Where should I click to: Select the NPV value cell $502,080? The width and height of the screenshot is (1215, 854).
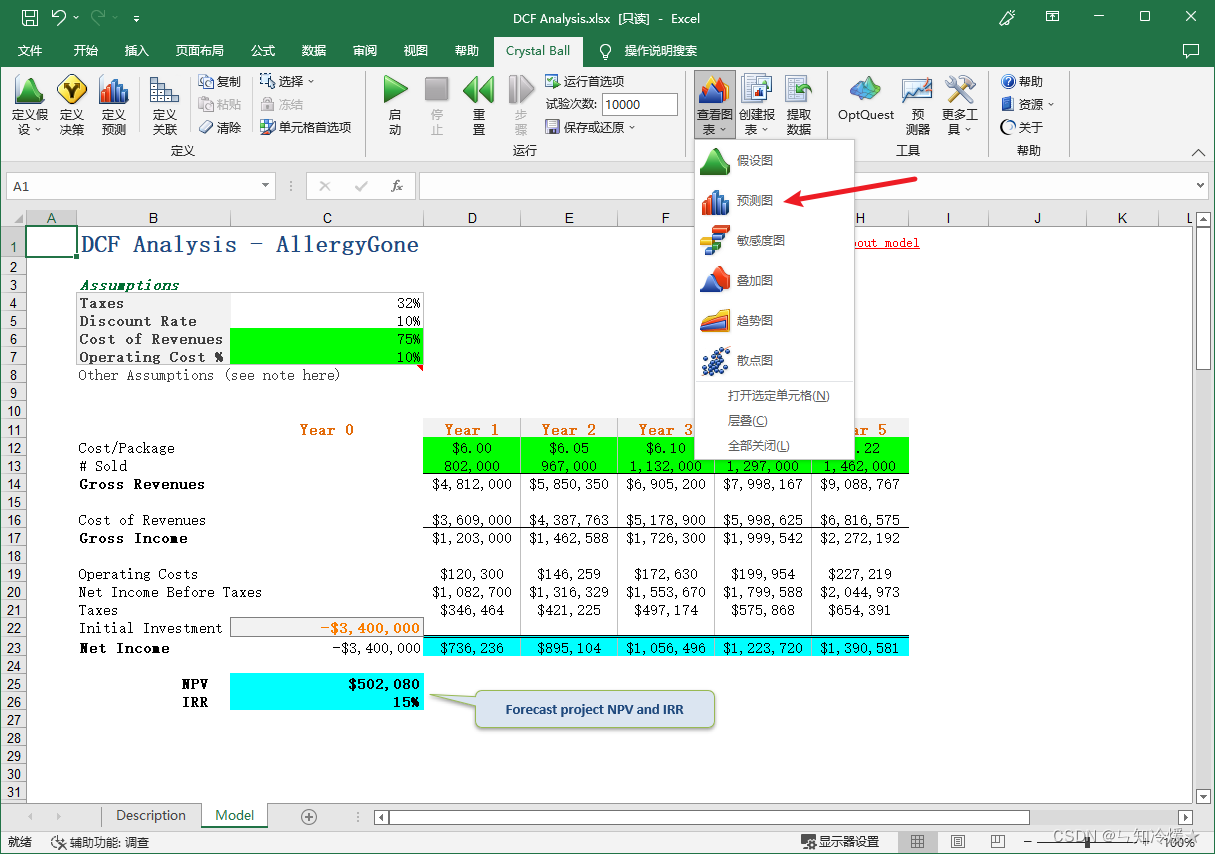326,684
